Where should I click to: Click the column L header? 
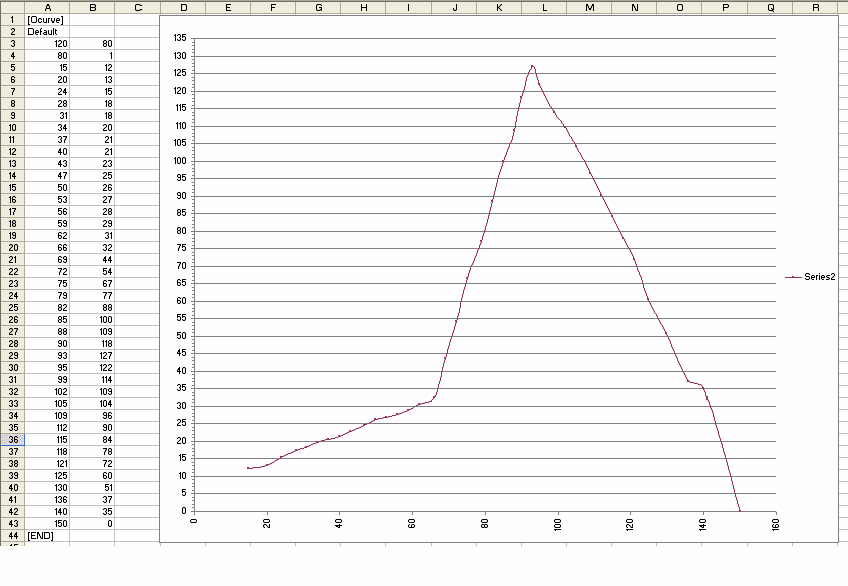pyautogui.click(x=544, y=7)
